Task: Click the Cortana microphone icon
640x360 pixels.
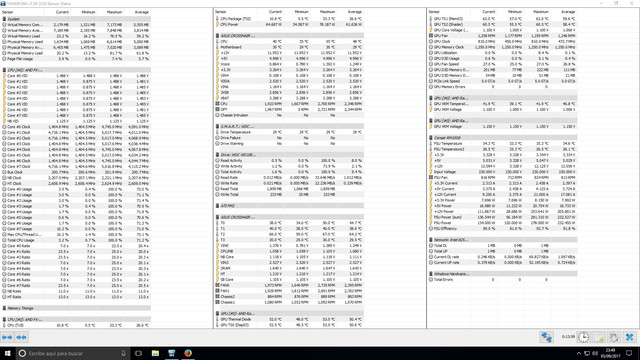Action: pyautogui.click(x=123, y=353)
